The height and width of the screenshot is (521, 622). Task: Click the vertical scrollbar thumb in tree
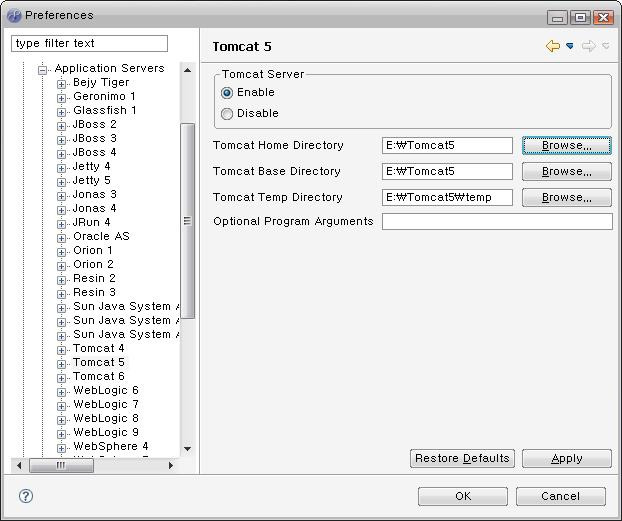pyautogui.click(x=188, y=221)
